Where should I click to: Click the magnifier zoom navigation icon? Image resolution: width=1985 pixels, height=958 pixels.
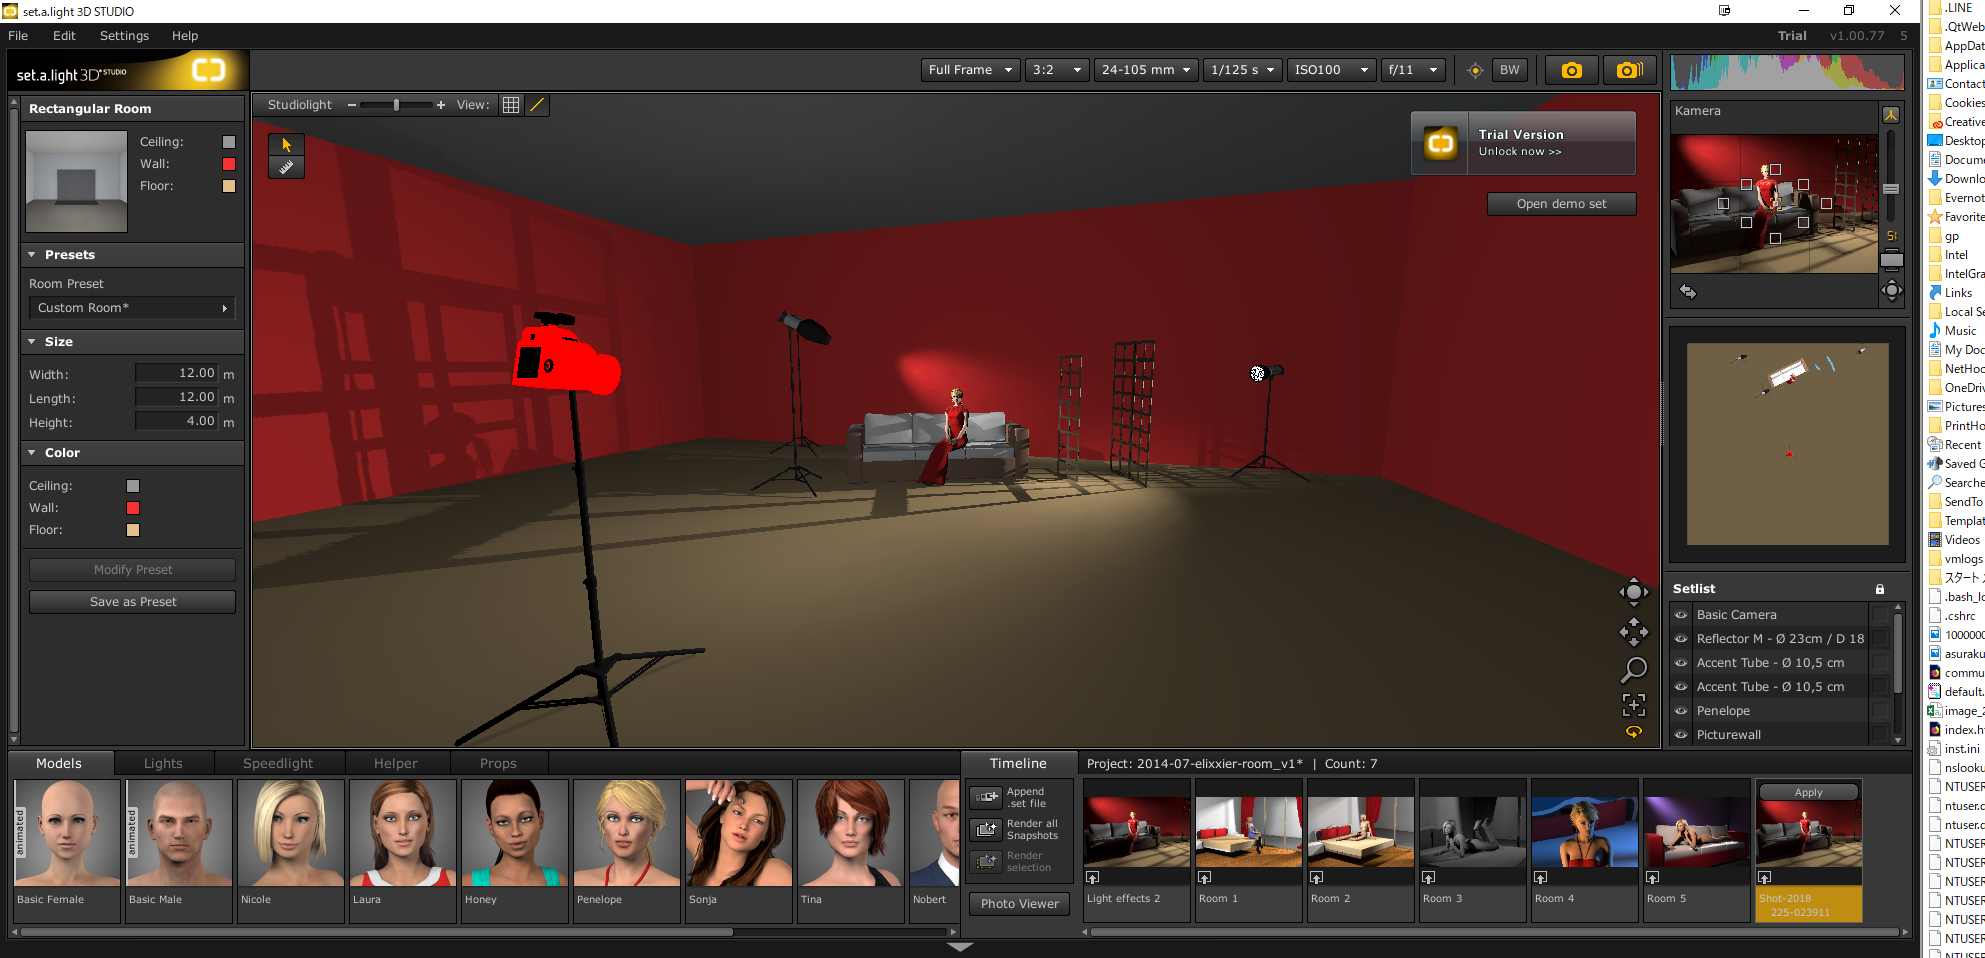(x=1633, y=669)
